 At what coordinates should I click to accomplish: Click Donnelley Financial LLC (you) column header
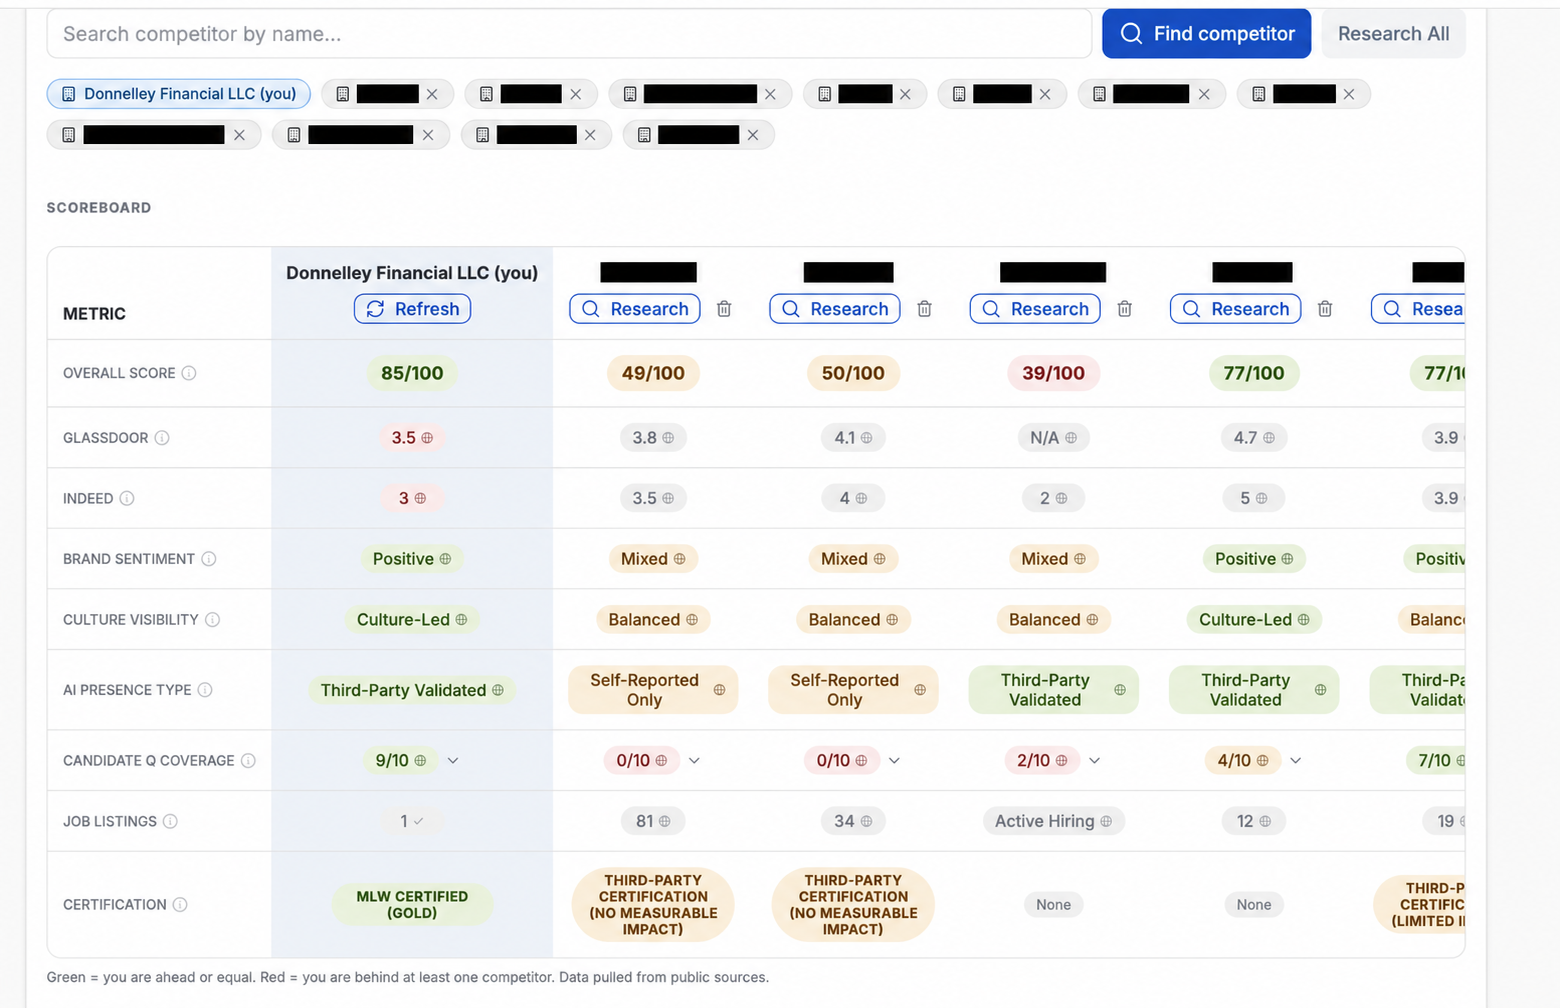pyautogui.click(x=412, y=273)
